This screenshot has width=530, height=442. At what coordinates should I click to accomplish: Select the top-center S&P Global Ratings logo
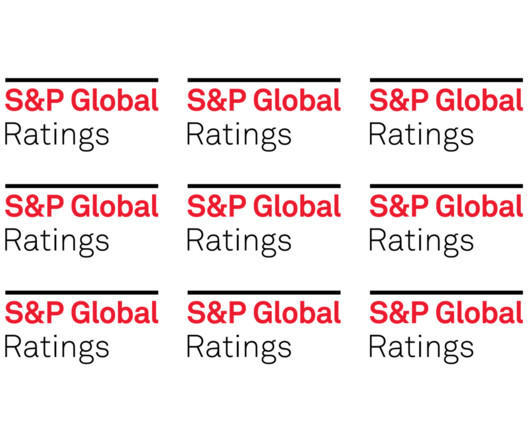coord(264,115)
